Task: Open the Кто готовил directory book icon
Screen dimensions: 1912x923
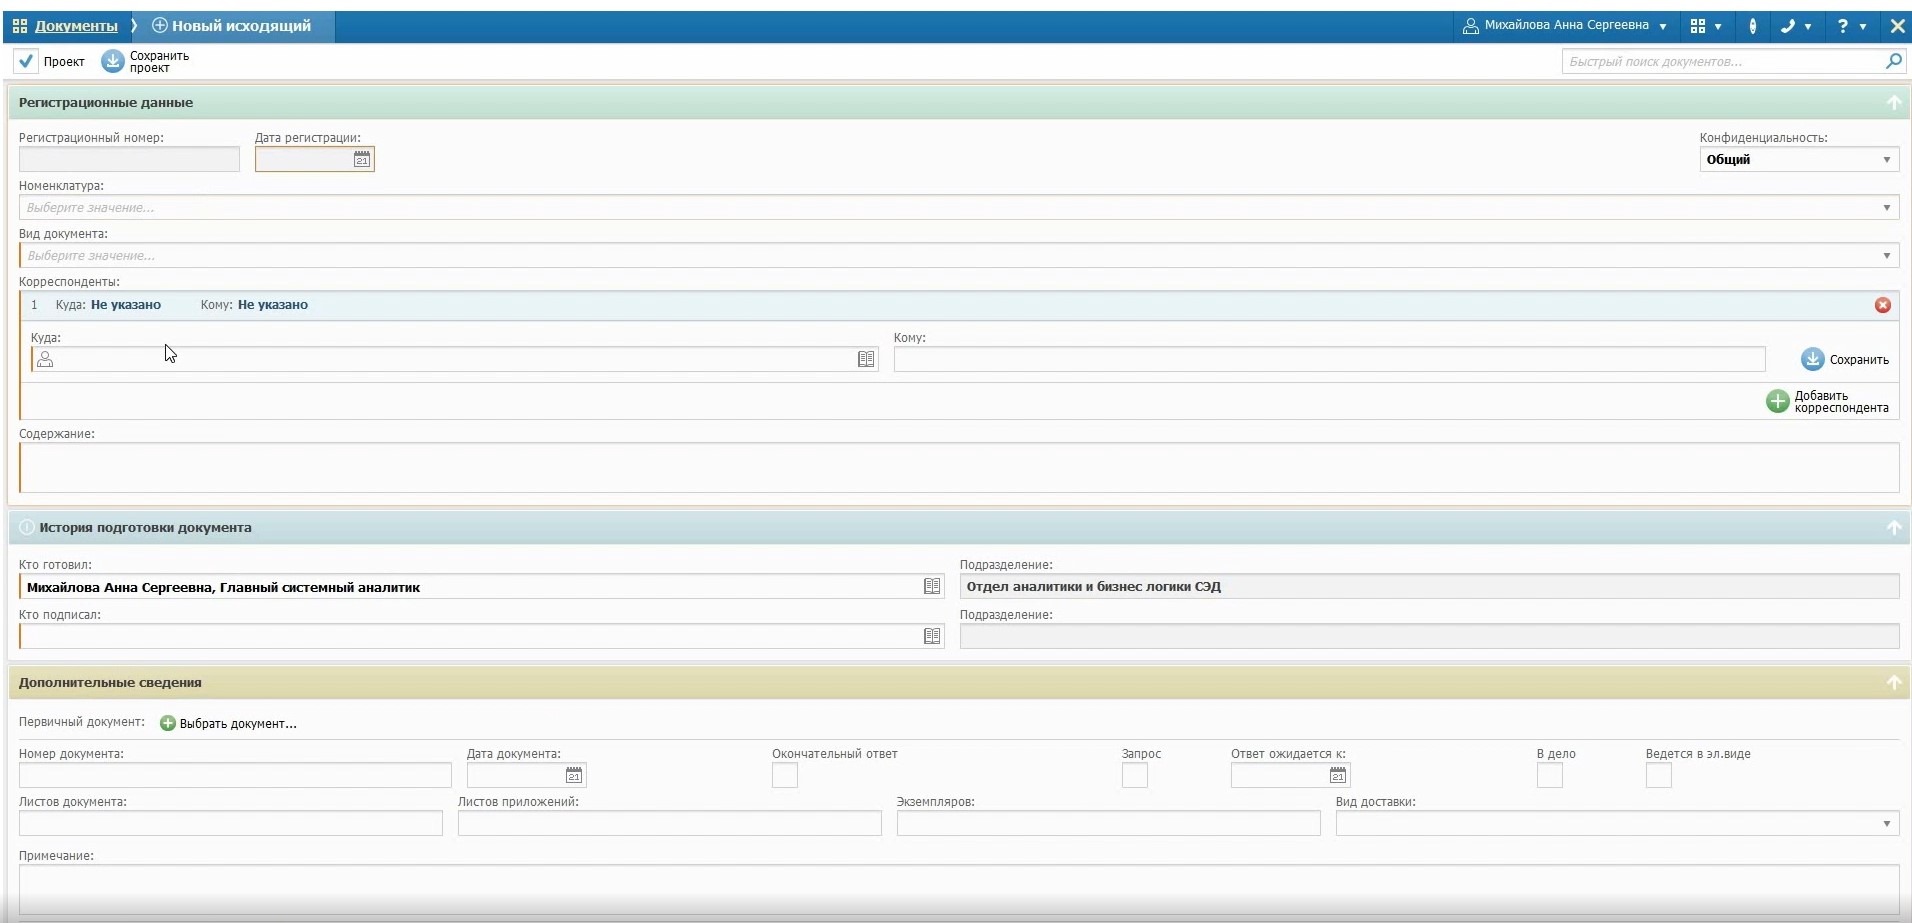Action: point(932,587)
